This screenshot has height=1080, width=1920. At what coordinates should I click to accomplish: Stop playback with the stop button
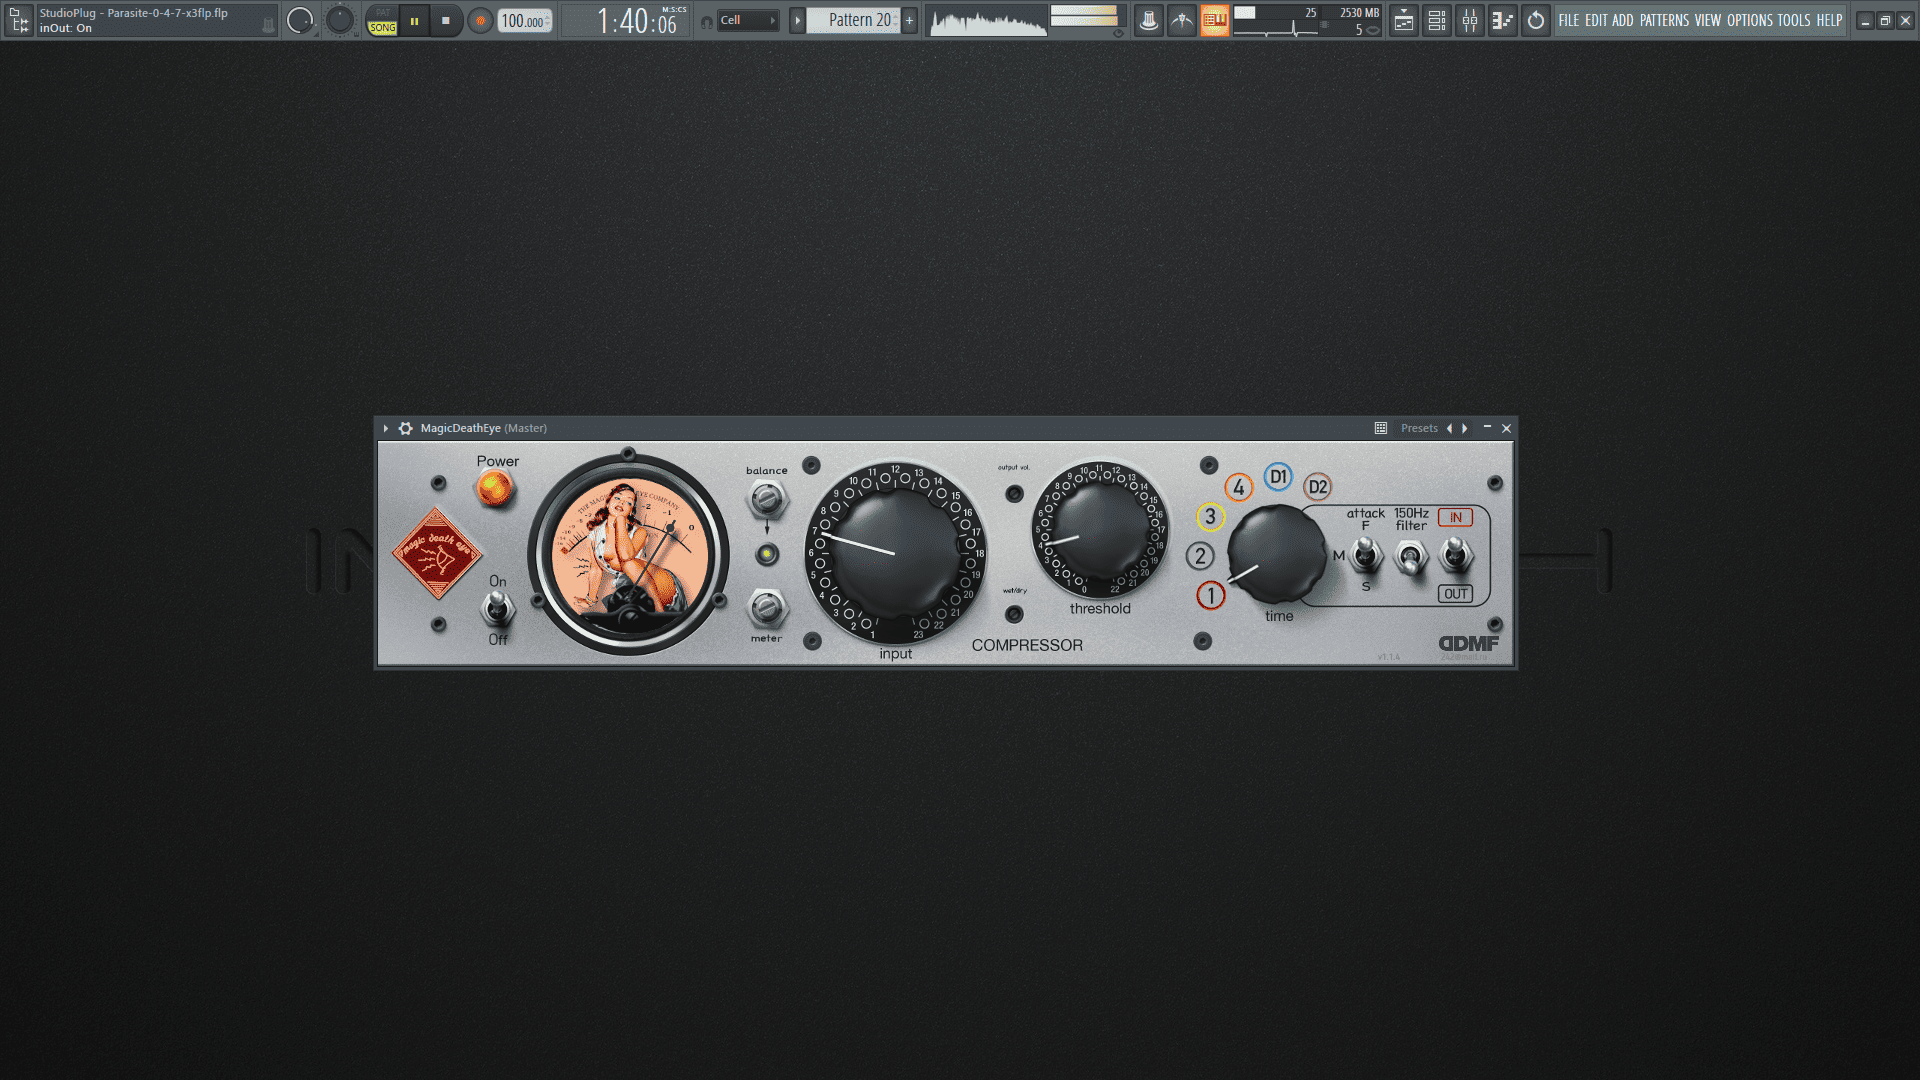pyautogui.click(x=446, y=20)
